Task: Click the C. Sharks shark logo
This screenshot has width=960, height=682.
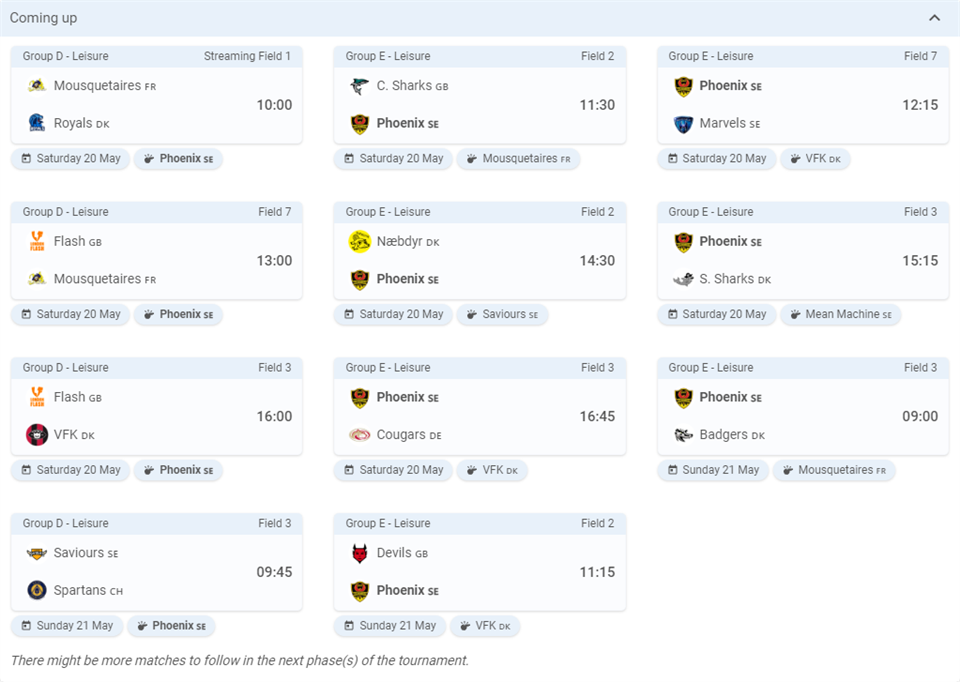Action: click(360, 86)
